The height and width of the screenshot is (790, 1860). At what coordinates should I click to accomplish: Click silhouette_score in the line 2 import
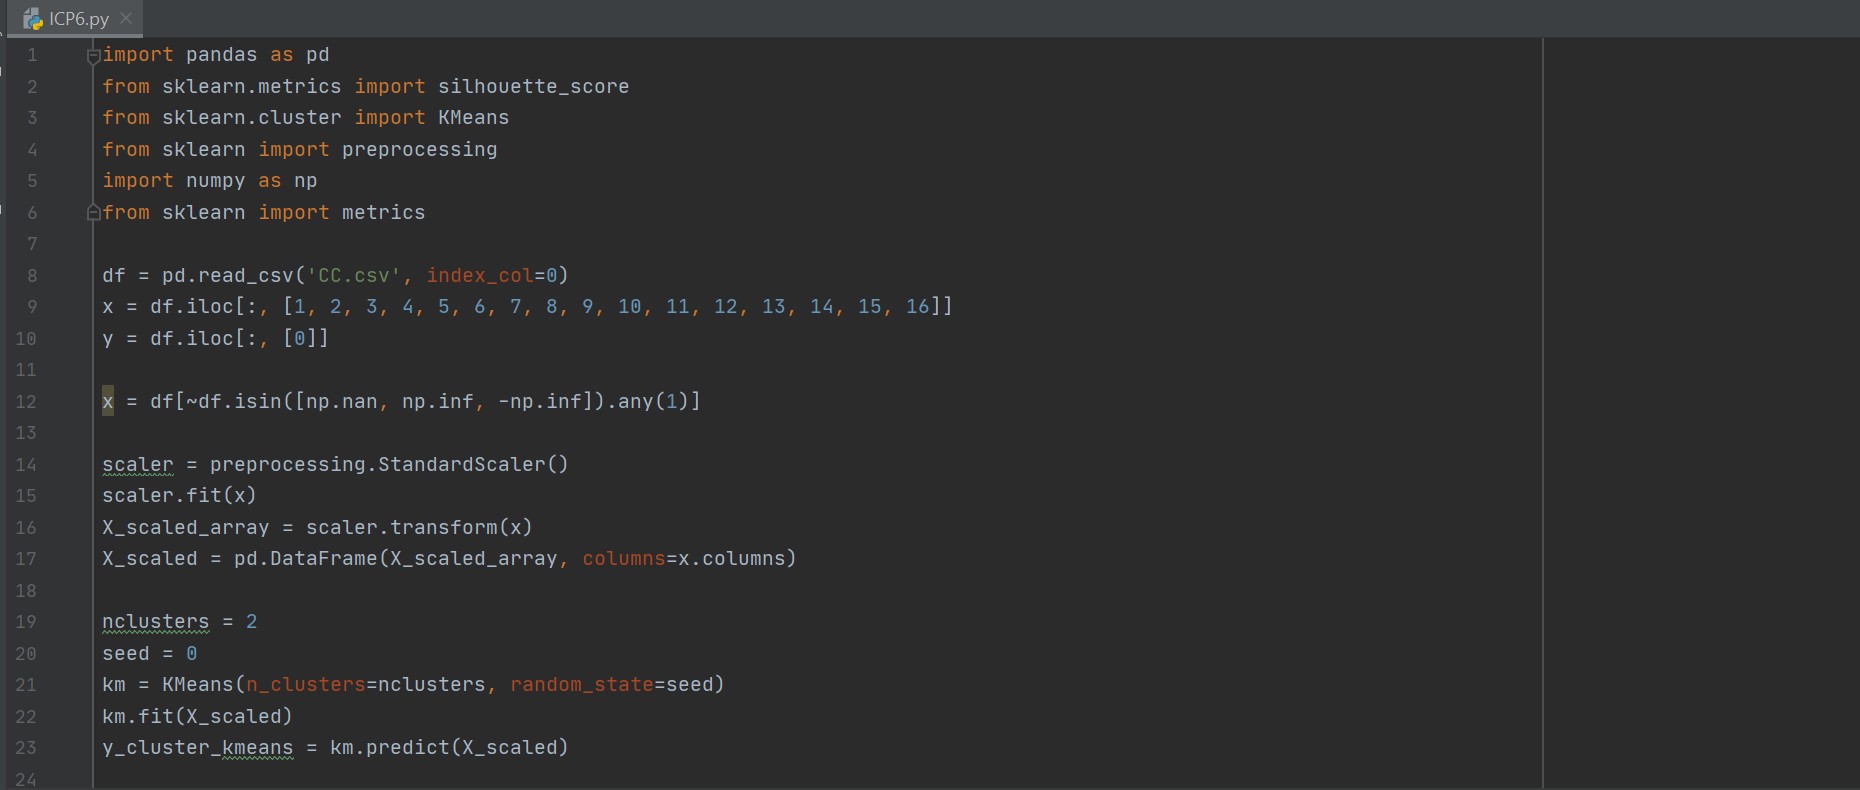[533, 87]
